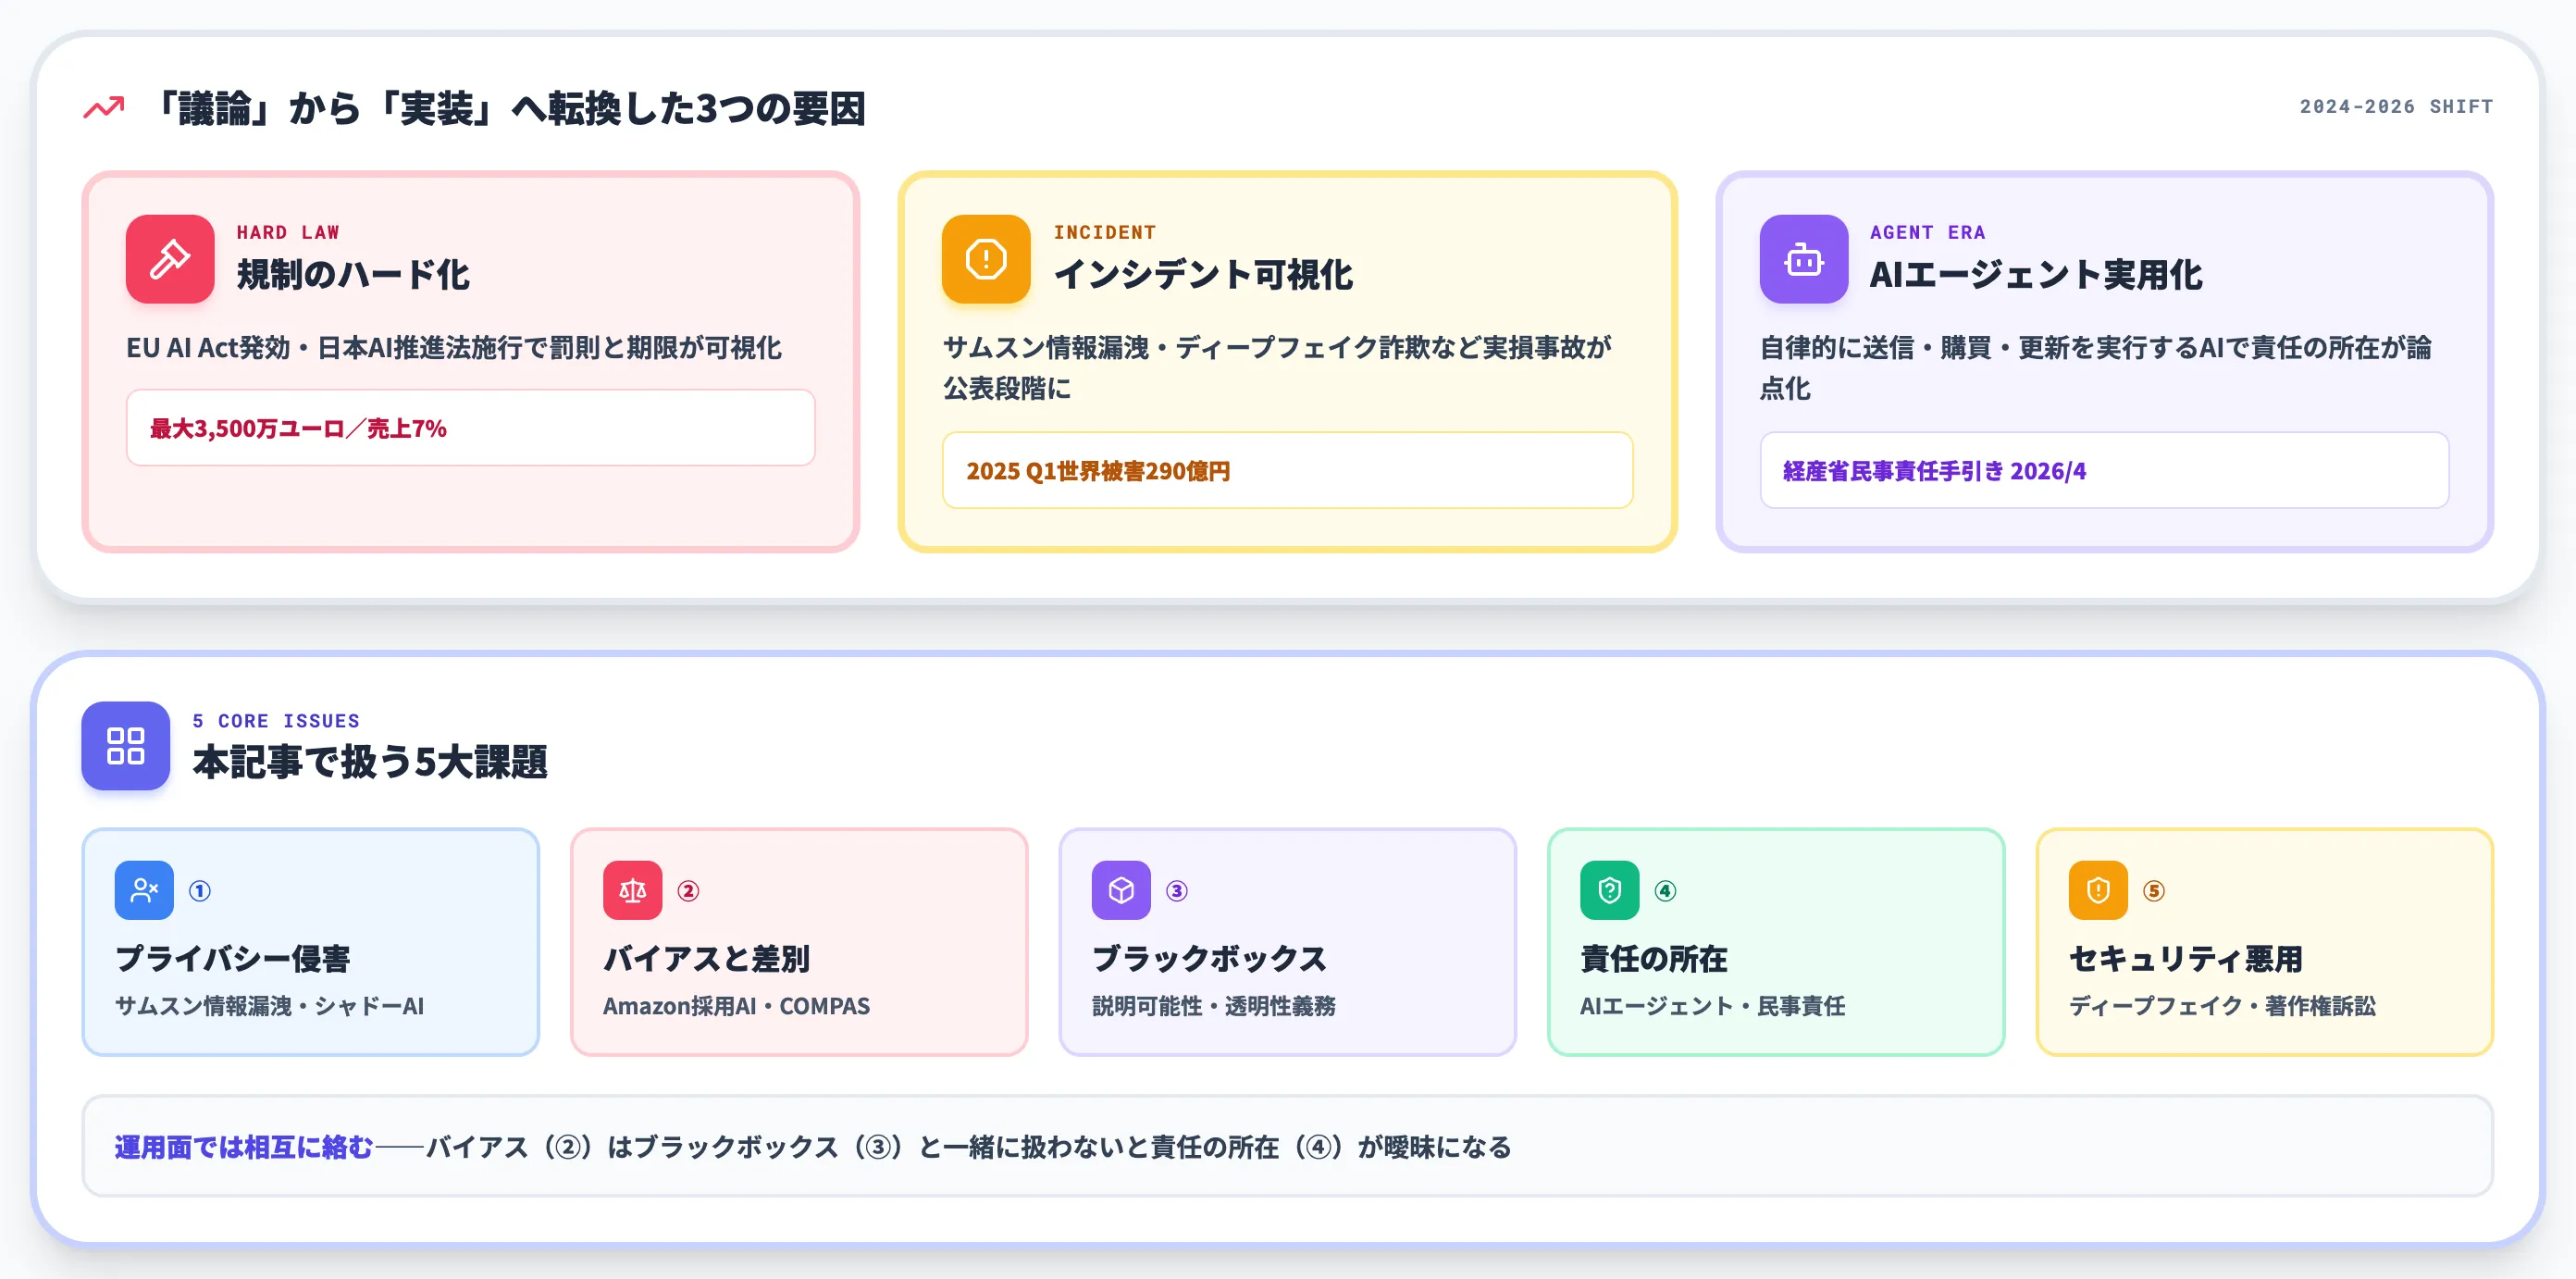Click the 責任の所在 card title

[x=1654, y=958]
